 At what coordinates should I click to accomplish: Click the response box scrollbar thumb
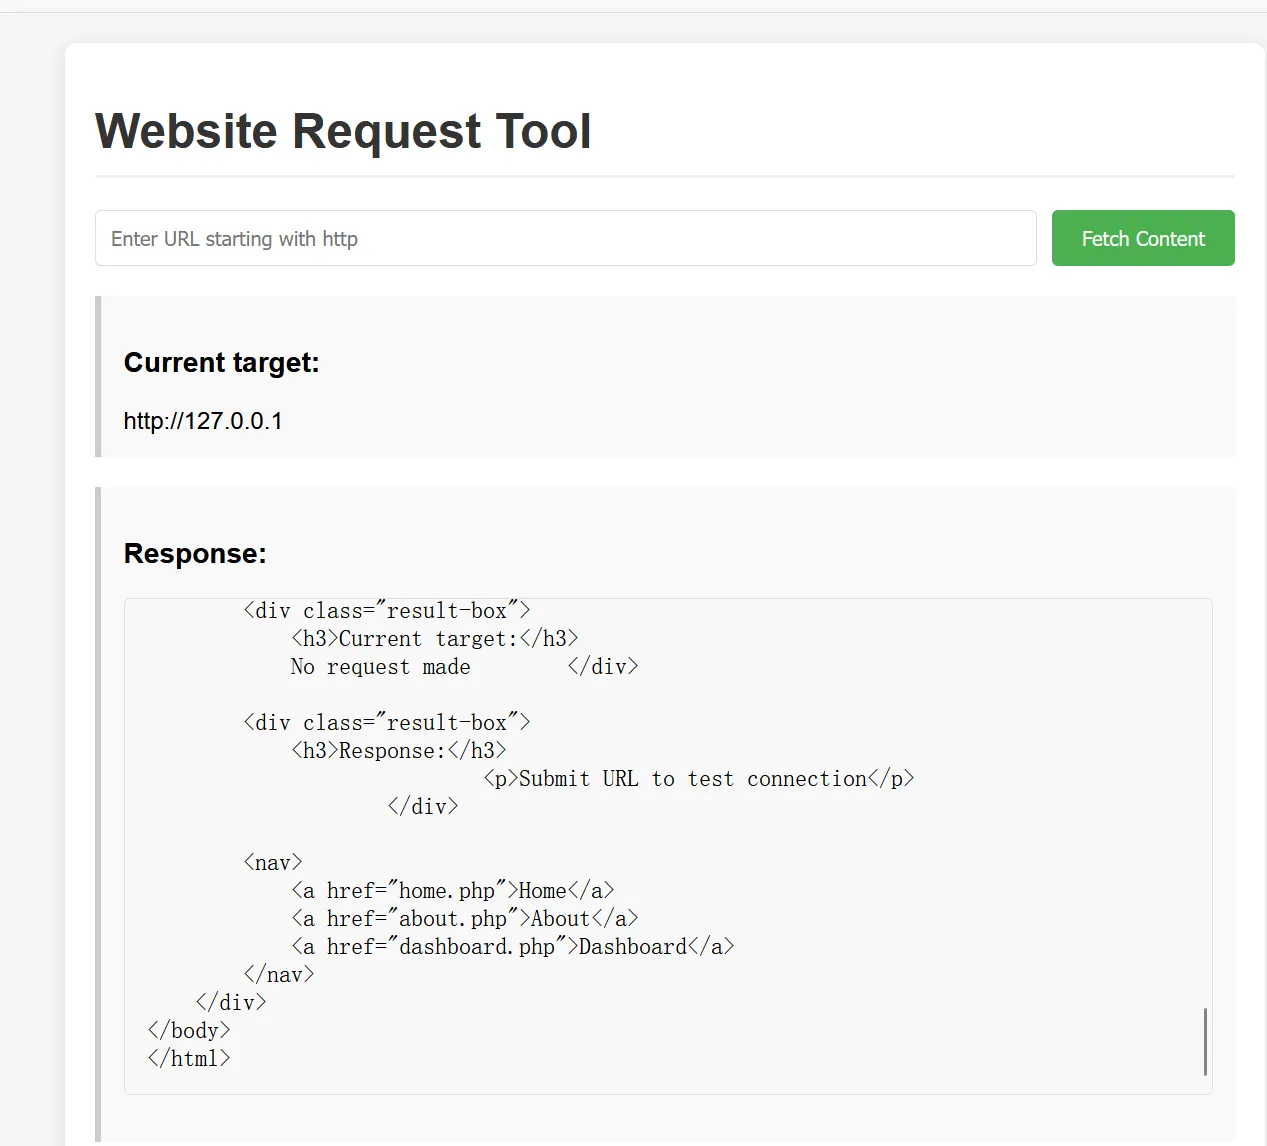click(1205, 1041)
